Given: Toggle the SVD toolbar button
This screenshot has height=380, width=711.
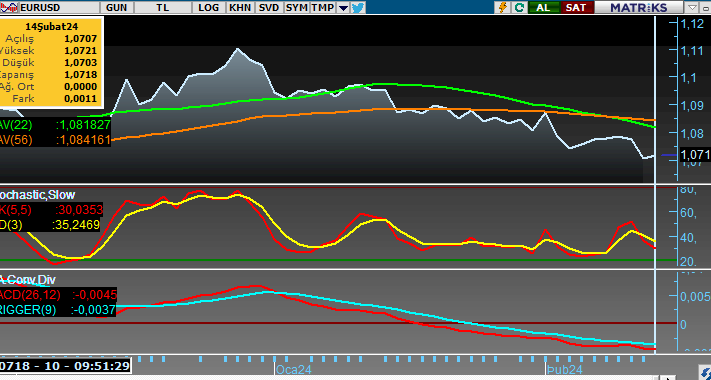Looking at the screenshot, I should (x=269, y=7).
